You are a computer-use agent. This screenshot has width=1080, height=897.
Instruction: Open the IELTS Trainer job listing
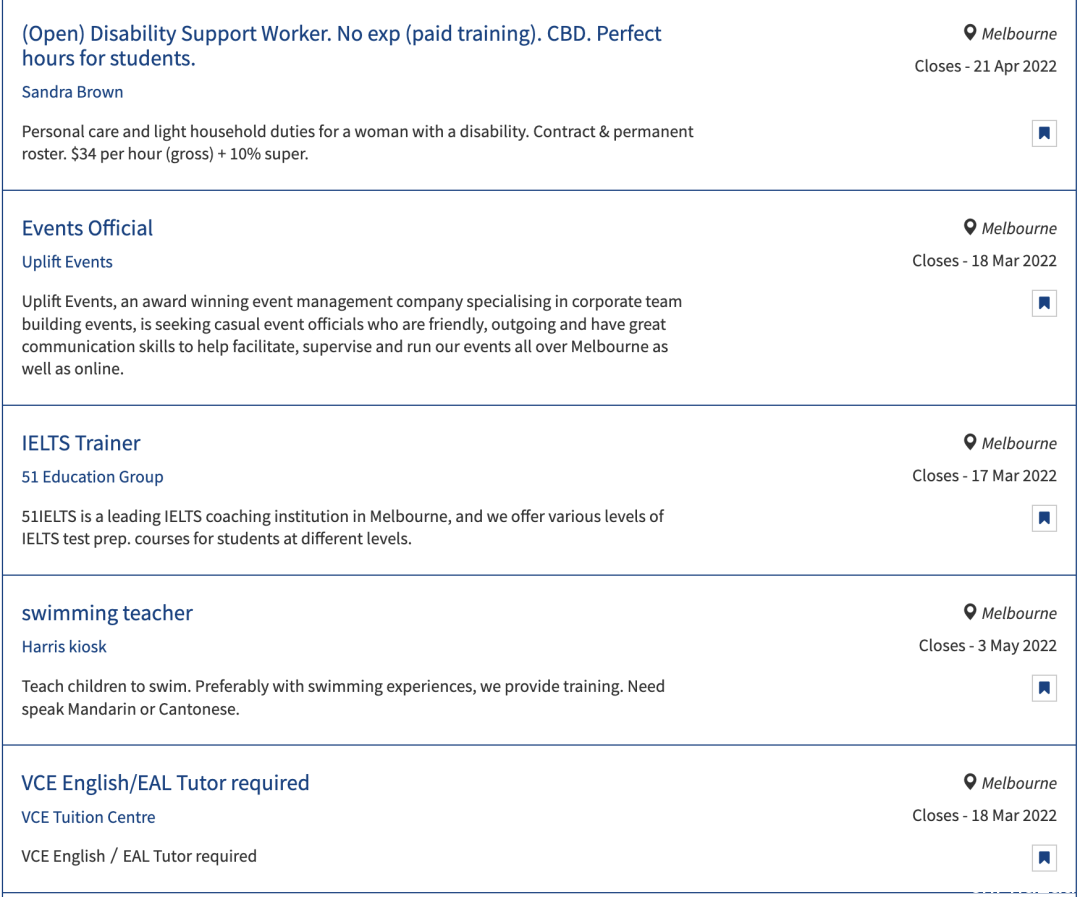(81, 443)
